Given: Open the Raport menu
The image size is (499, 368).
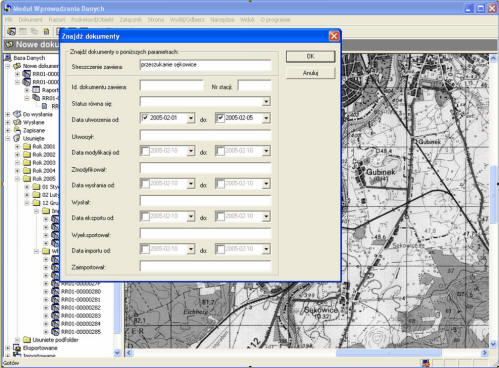Looking at the screenshot, I should pyautogui.click(x=57, y=20).
